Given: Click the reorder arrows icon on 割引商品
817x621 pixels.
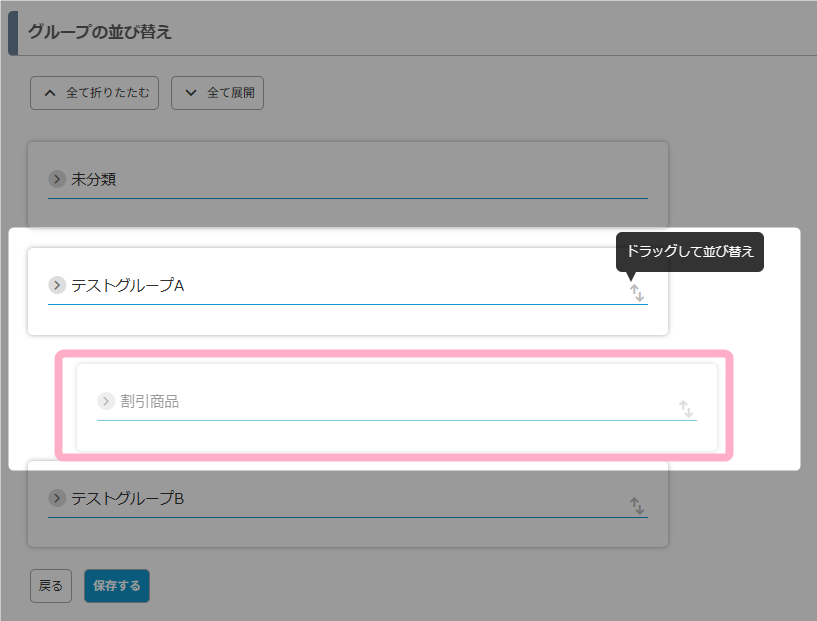Looking at the screenshot, I should (x=686, y=409).
